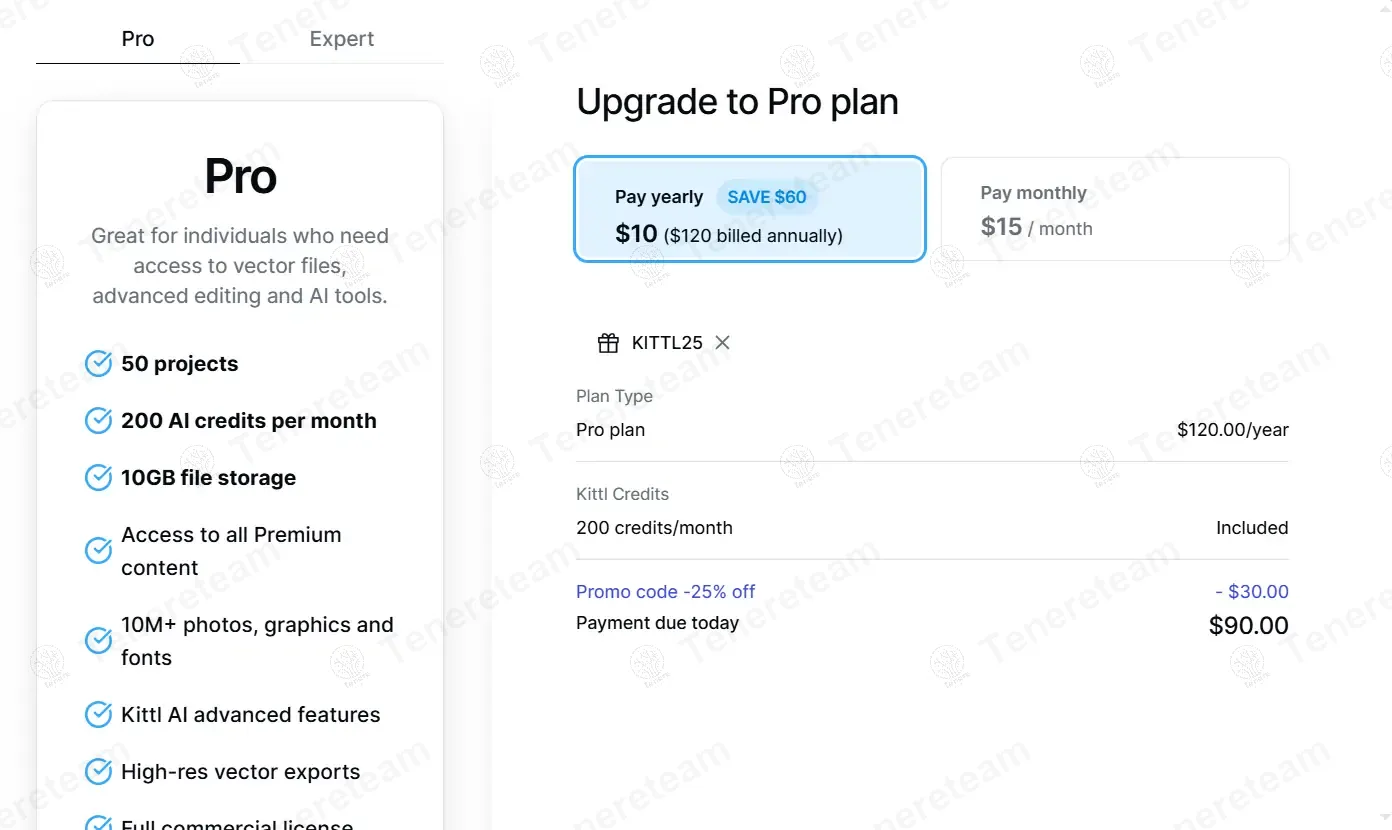Screen dimensions: 1392x830
Task: Remove the KITTL25 promo code
Action: [723, 343]
